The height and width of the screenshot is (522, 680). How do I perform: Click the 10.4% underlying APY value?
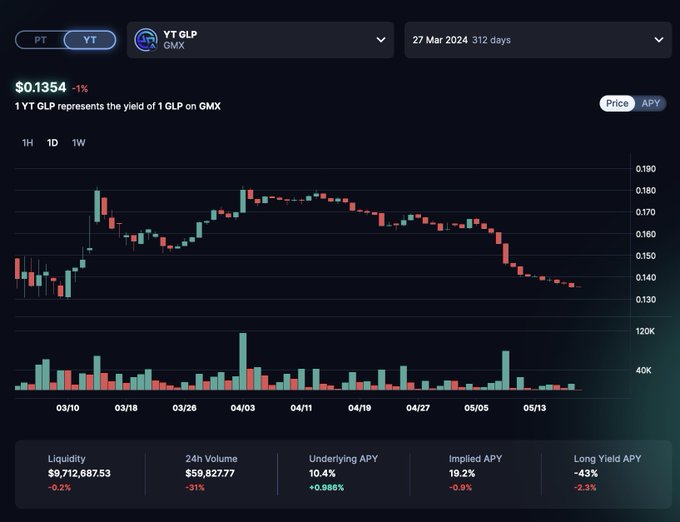click(x=322, y=473)
